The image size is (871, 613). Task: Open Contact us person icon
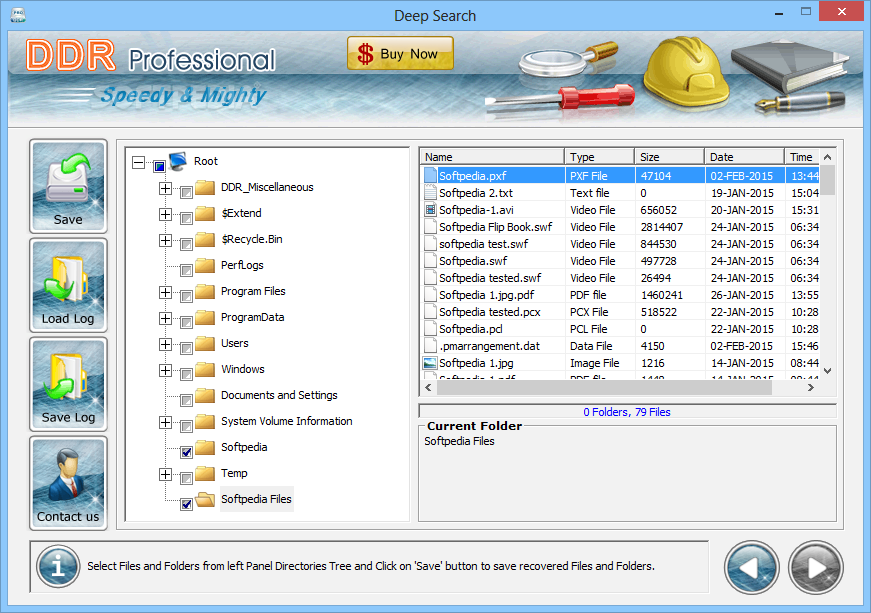68,483
